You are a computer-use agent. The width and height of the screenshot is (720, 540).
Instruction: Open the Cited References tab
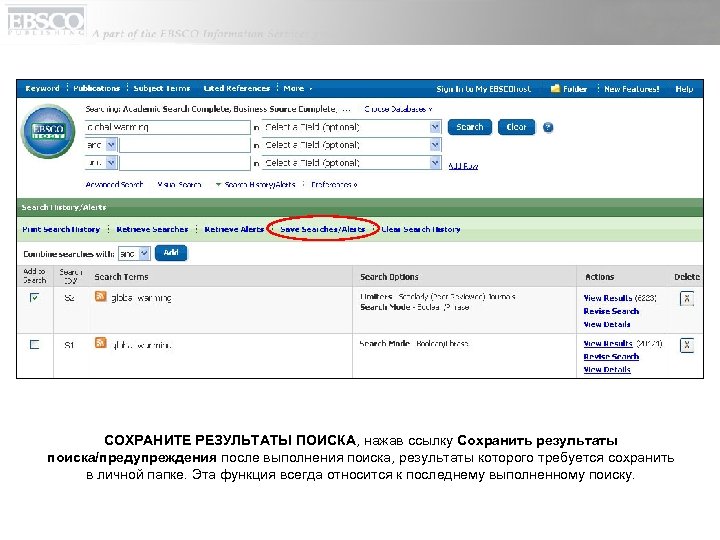236,88
